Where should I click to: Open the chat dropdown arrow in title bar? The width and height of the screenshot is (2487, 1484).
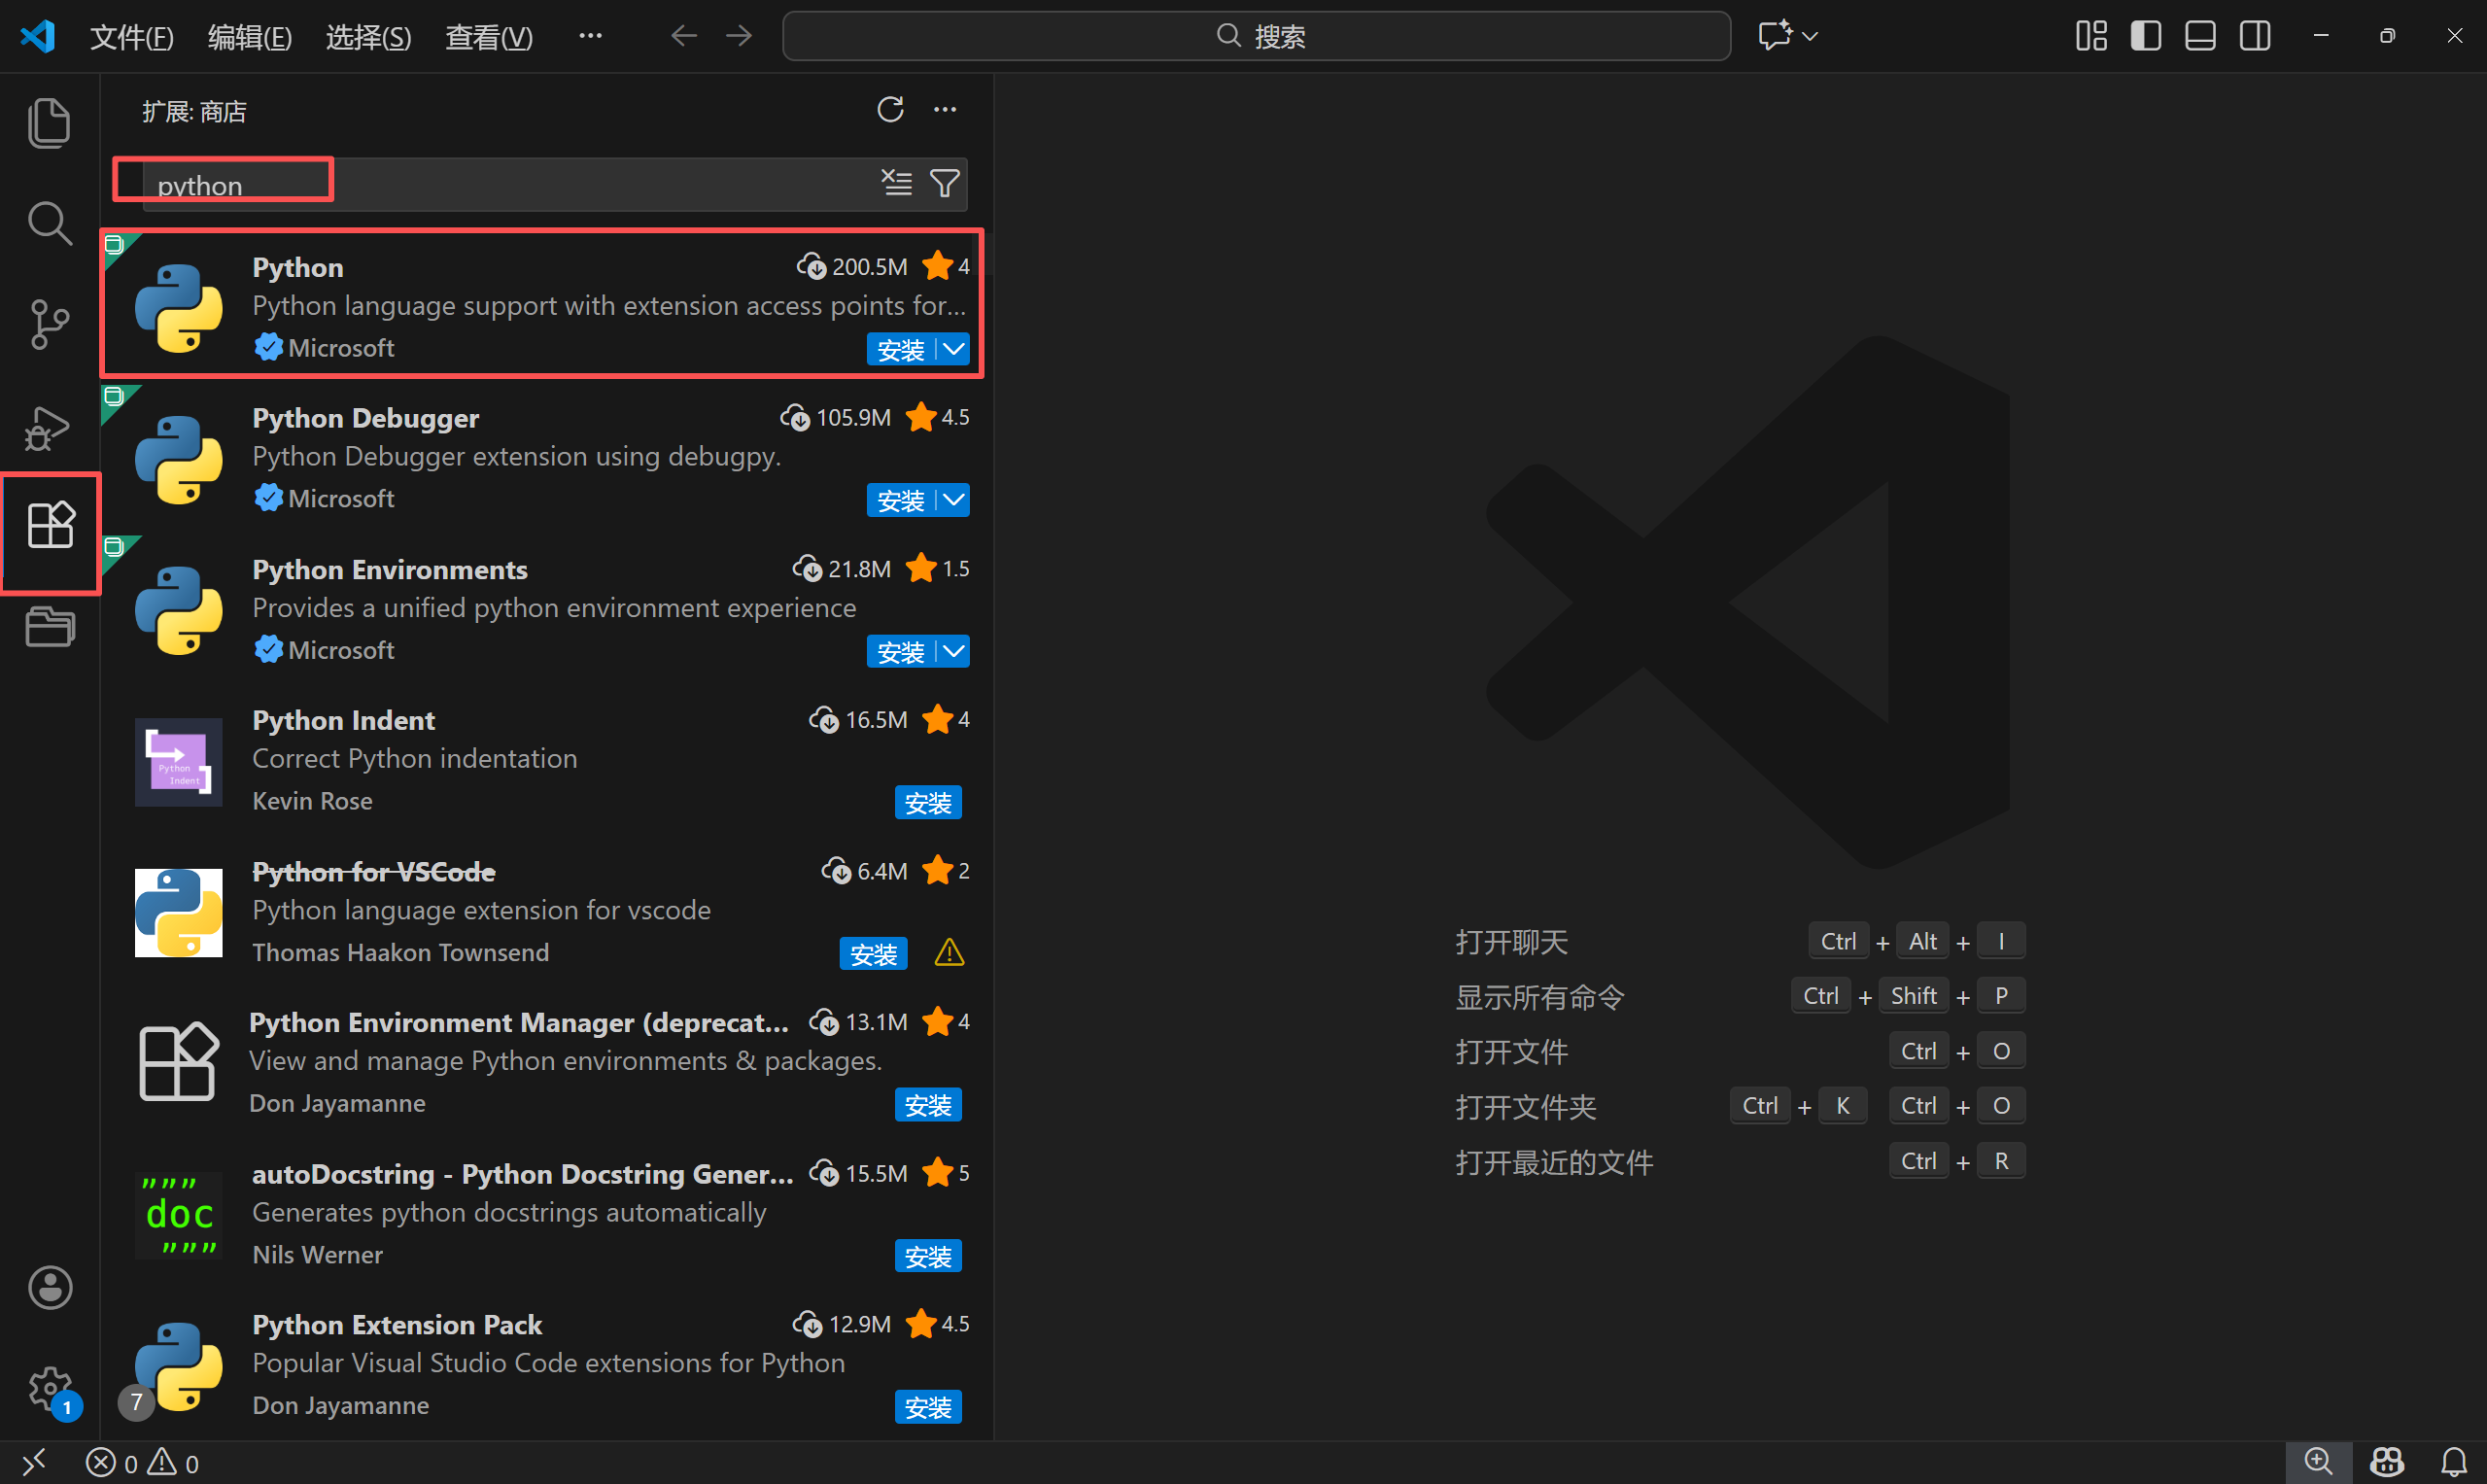point(1810,36)
